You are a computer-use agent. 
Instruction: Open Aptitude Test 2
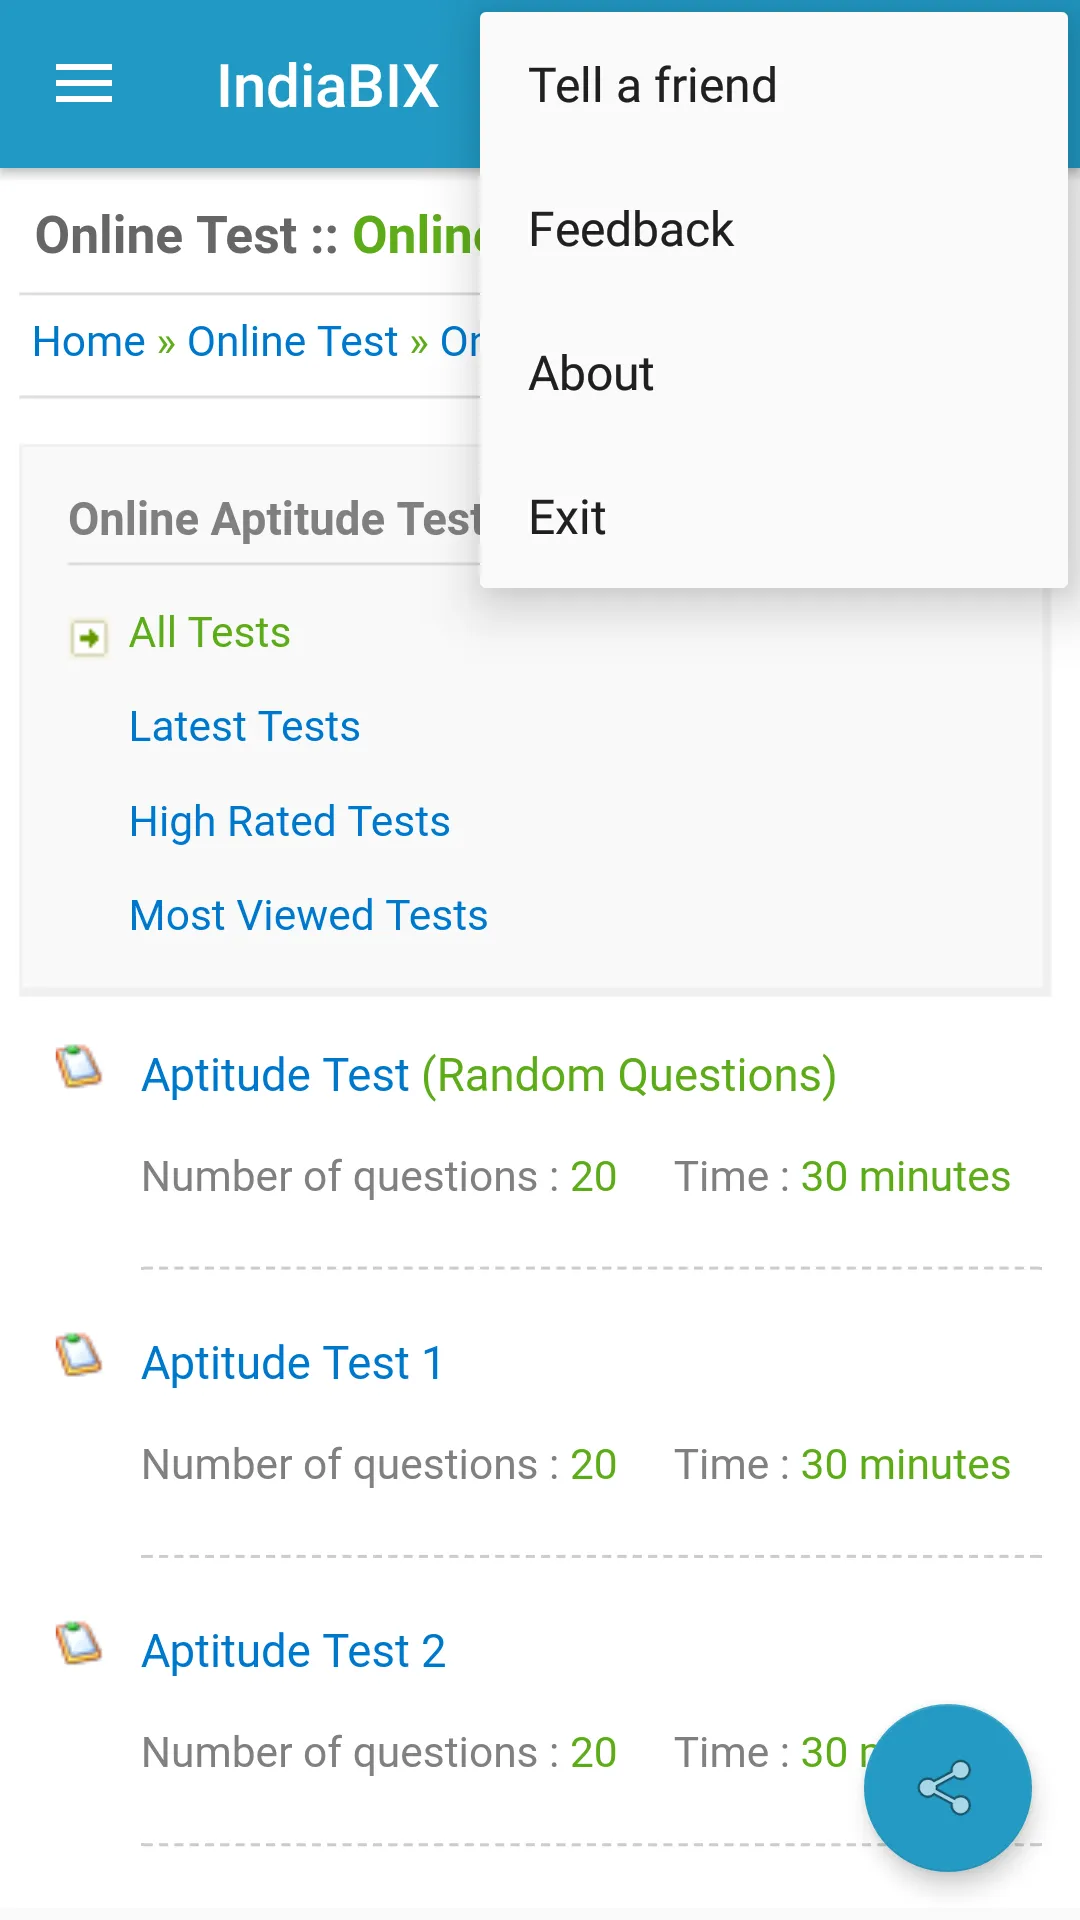tap(294, 1652)
